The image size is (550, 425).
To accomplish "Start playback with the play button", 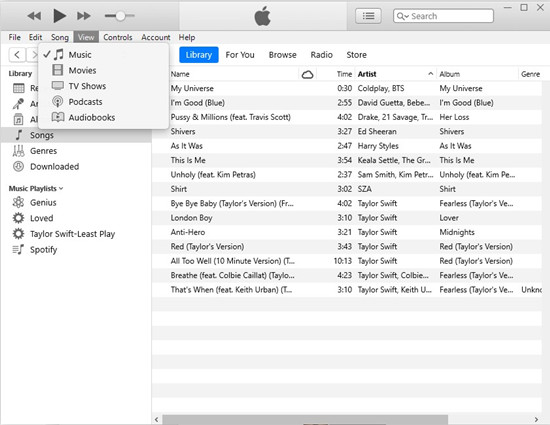I will [x=59, y=16].
